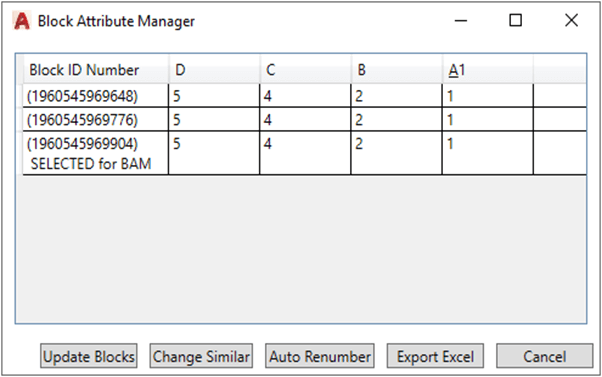The width and height of the screenshot is (602, 377).
Task: Edit B value 2 in row 1960545969904
Action: 397,153
